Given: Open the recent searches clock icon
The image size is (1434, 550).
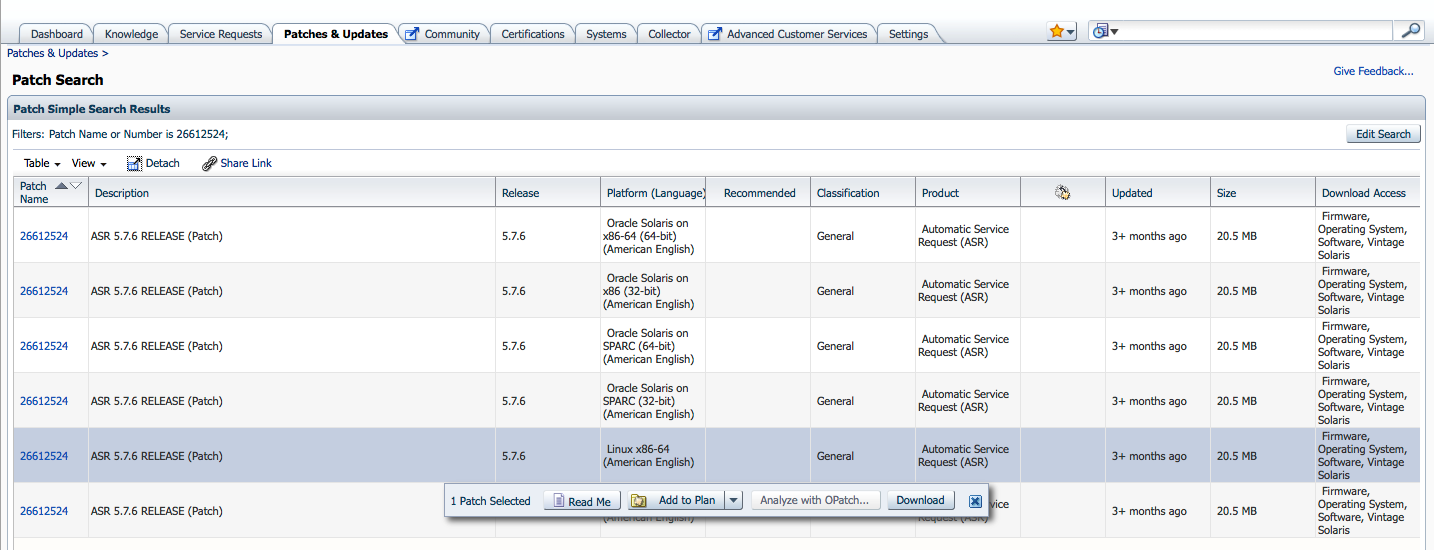Looking at the screenshot, I should (1104, 32).
